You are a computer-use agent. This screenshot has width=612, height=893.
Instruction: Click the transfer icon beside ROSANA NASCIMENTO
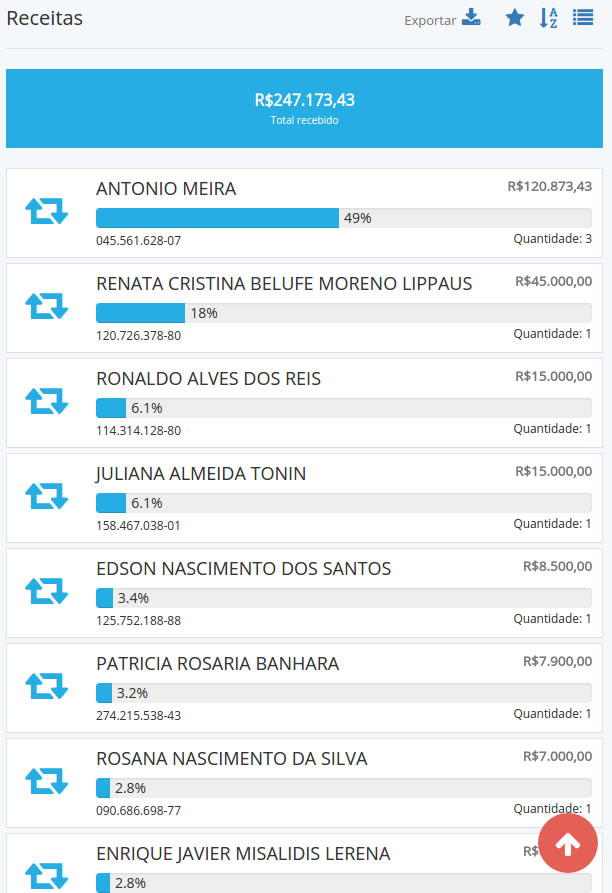coord(46,781)
